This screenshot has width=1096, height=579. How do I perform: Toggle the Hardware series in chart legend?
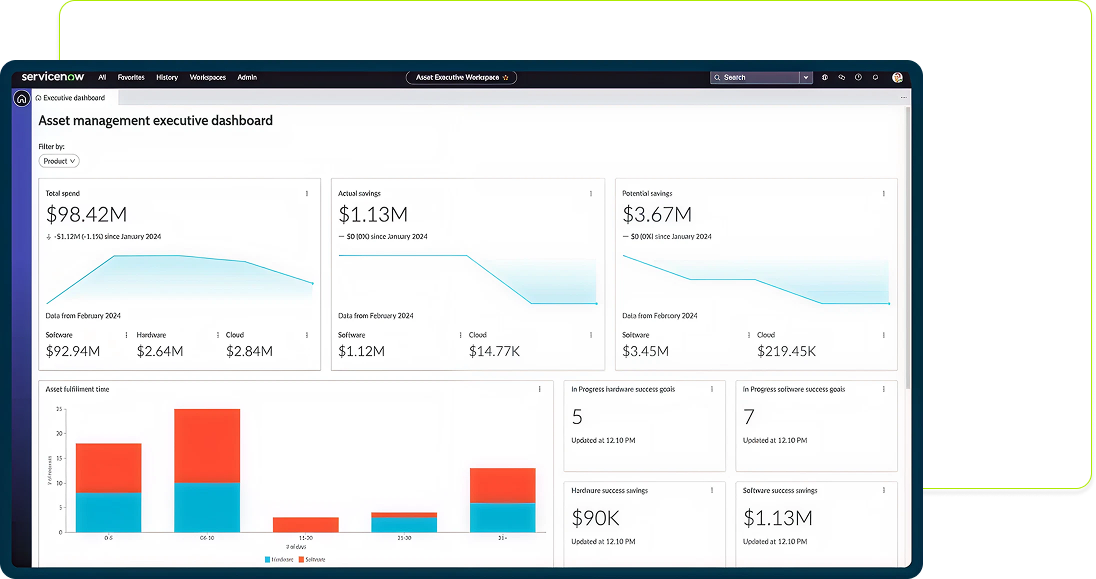point(278,559)
